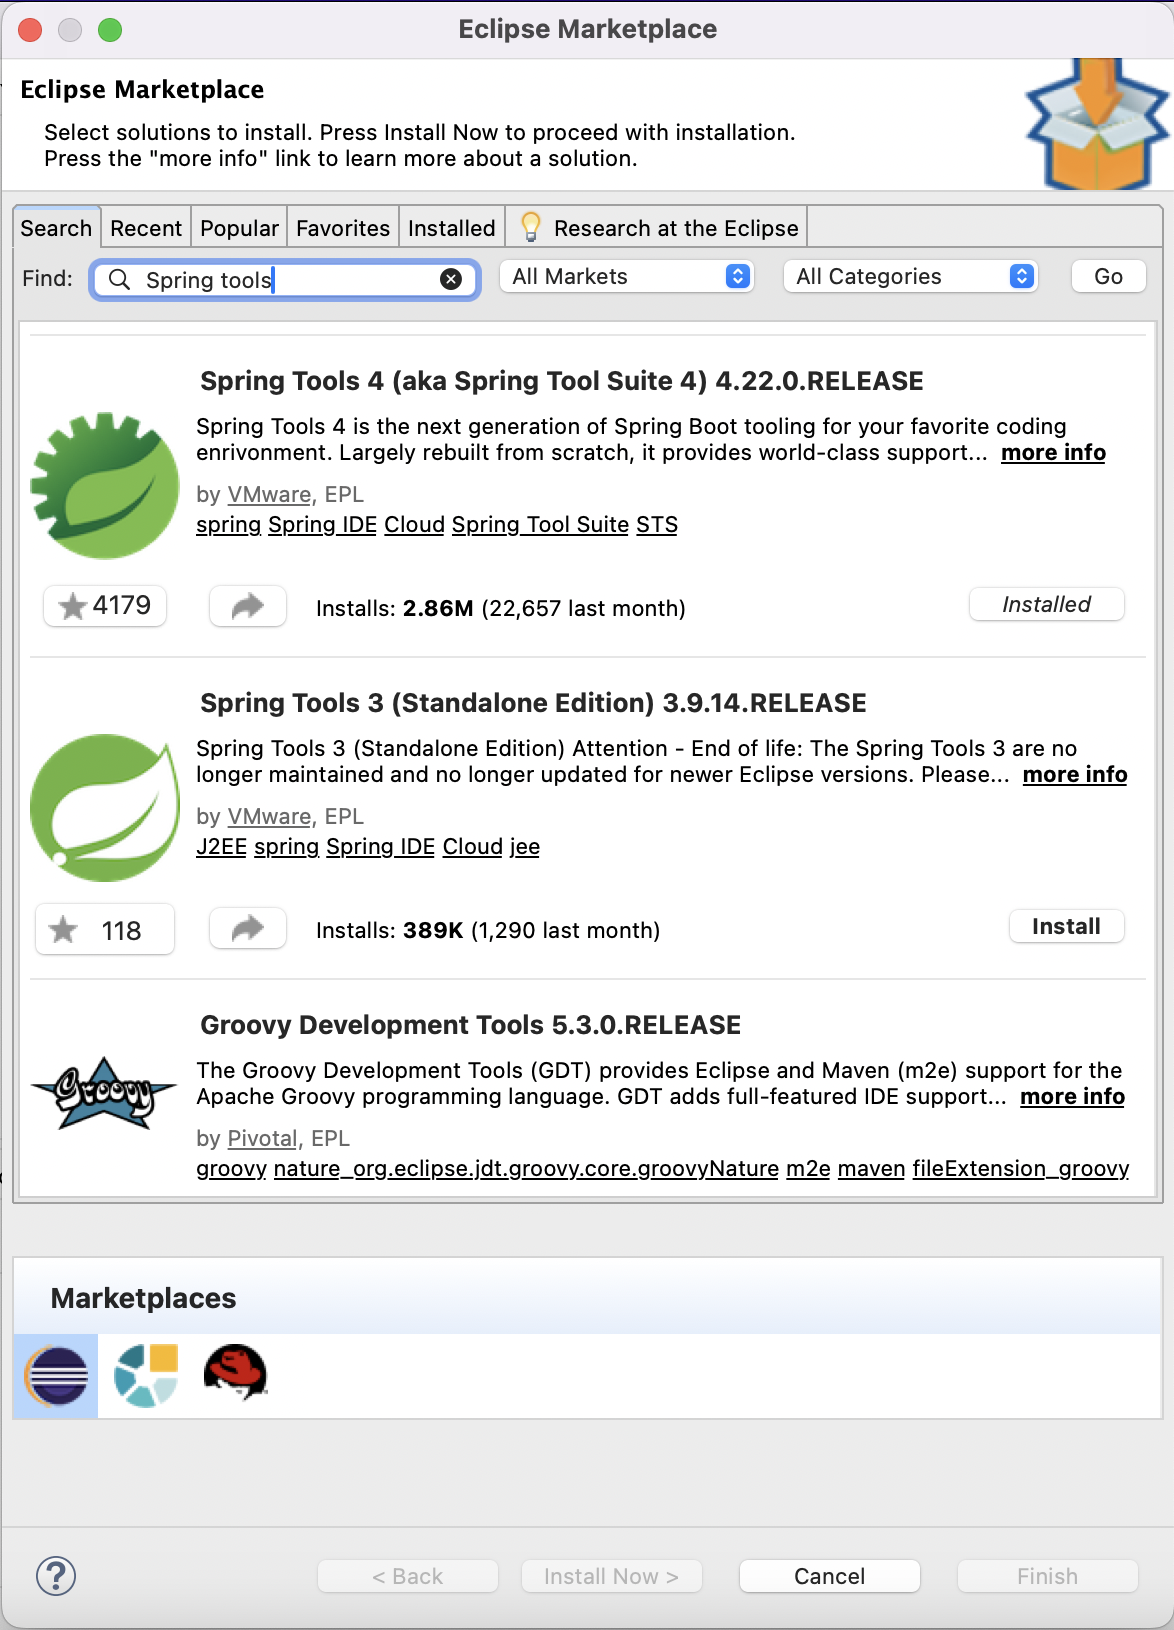This screenshot has width=1174, height=1630.
Task: Share Spring Tools 4 using the arrow icon
Action: [x=248, y=606]
